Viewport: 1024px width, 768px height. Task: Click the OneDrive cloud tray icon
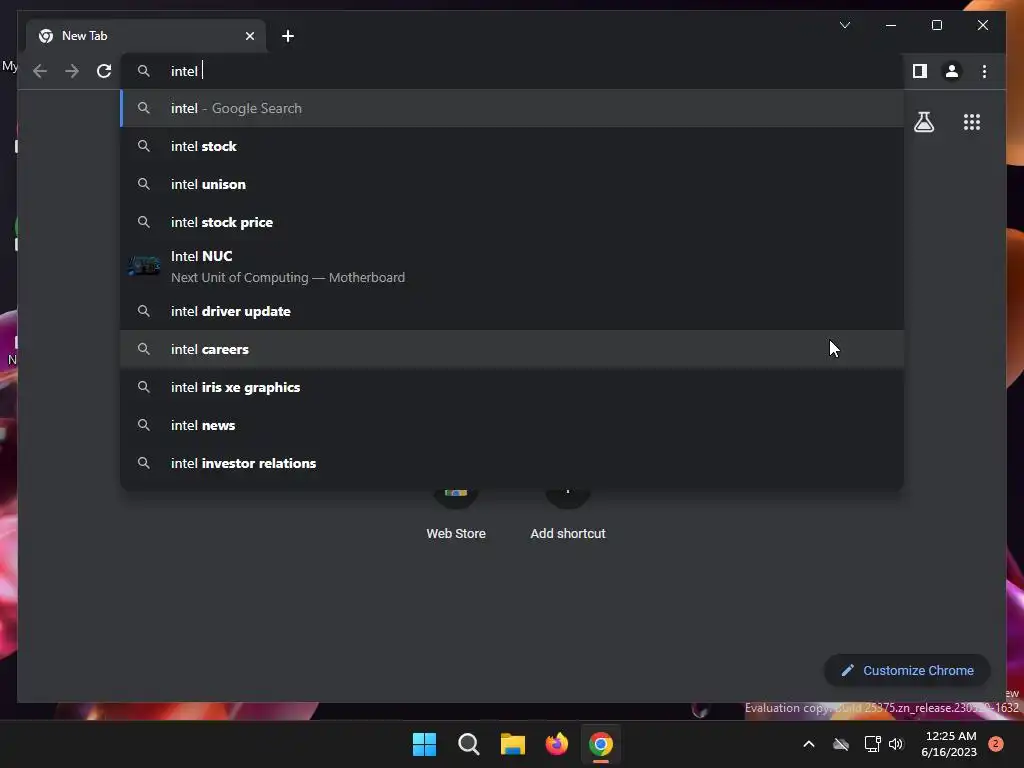(841, 744)
